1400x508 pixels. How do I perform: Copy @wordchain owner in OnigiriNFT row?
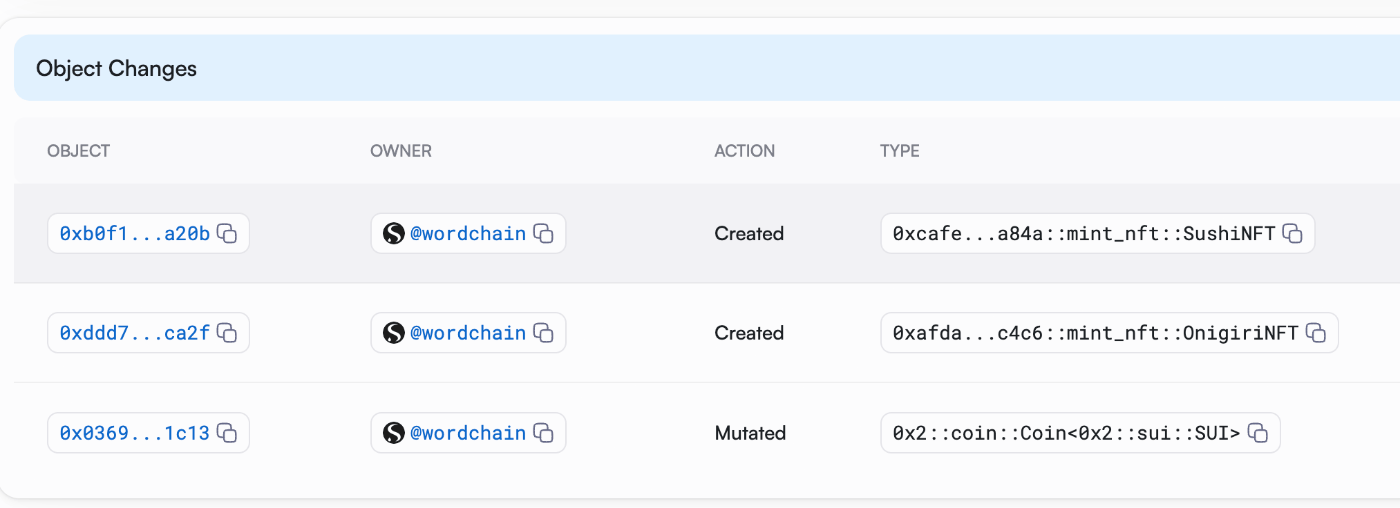[543, 333]
